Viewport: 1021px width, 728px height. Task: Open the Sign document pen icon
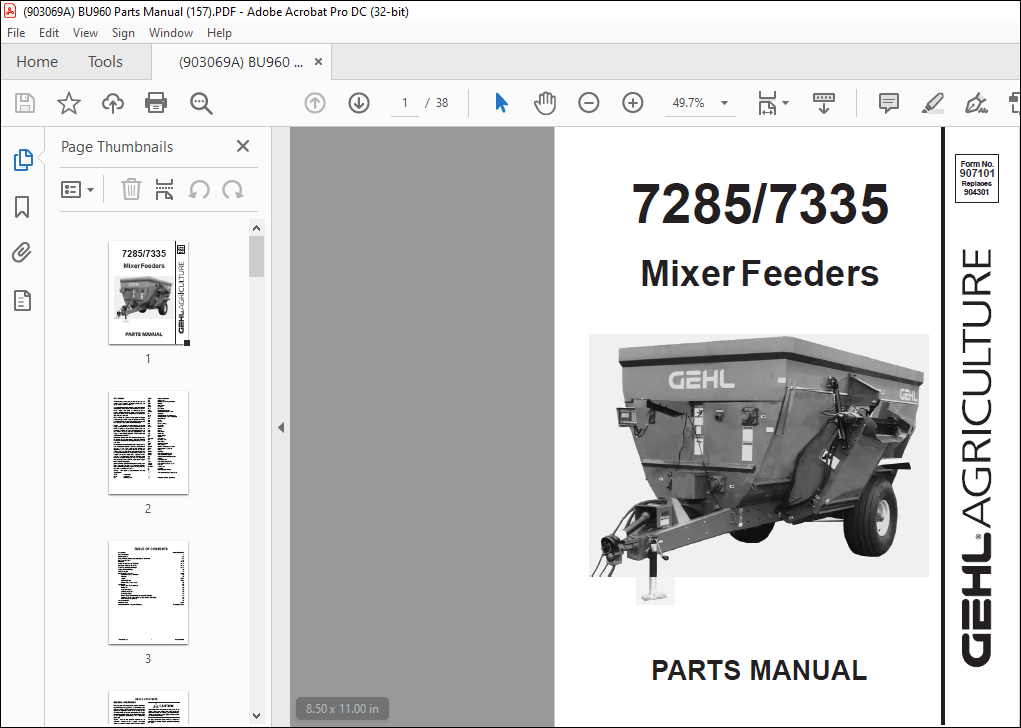click(975, 103)
